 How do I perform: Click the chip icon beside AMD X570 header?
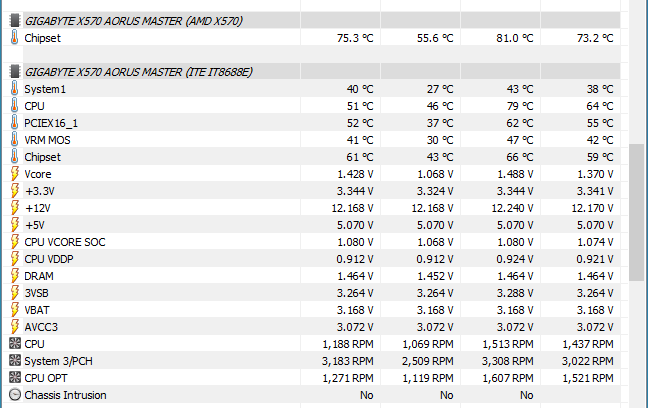(x=14, y=21)
